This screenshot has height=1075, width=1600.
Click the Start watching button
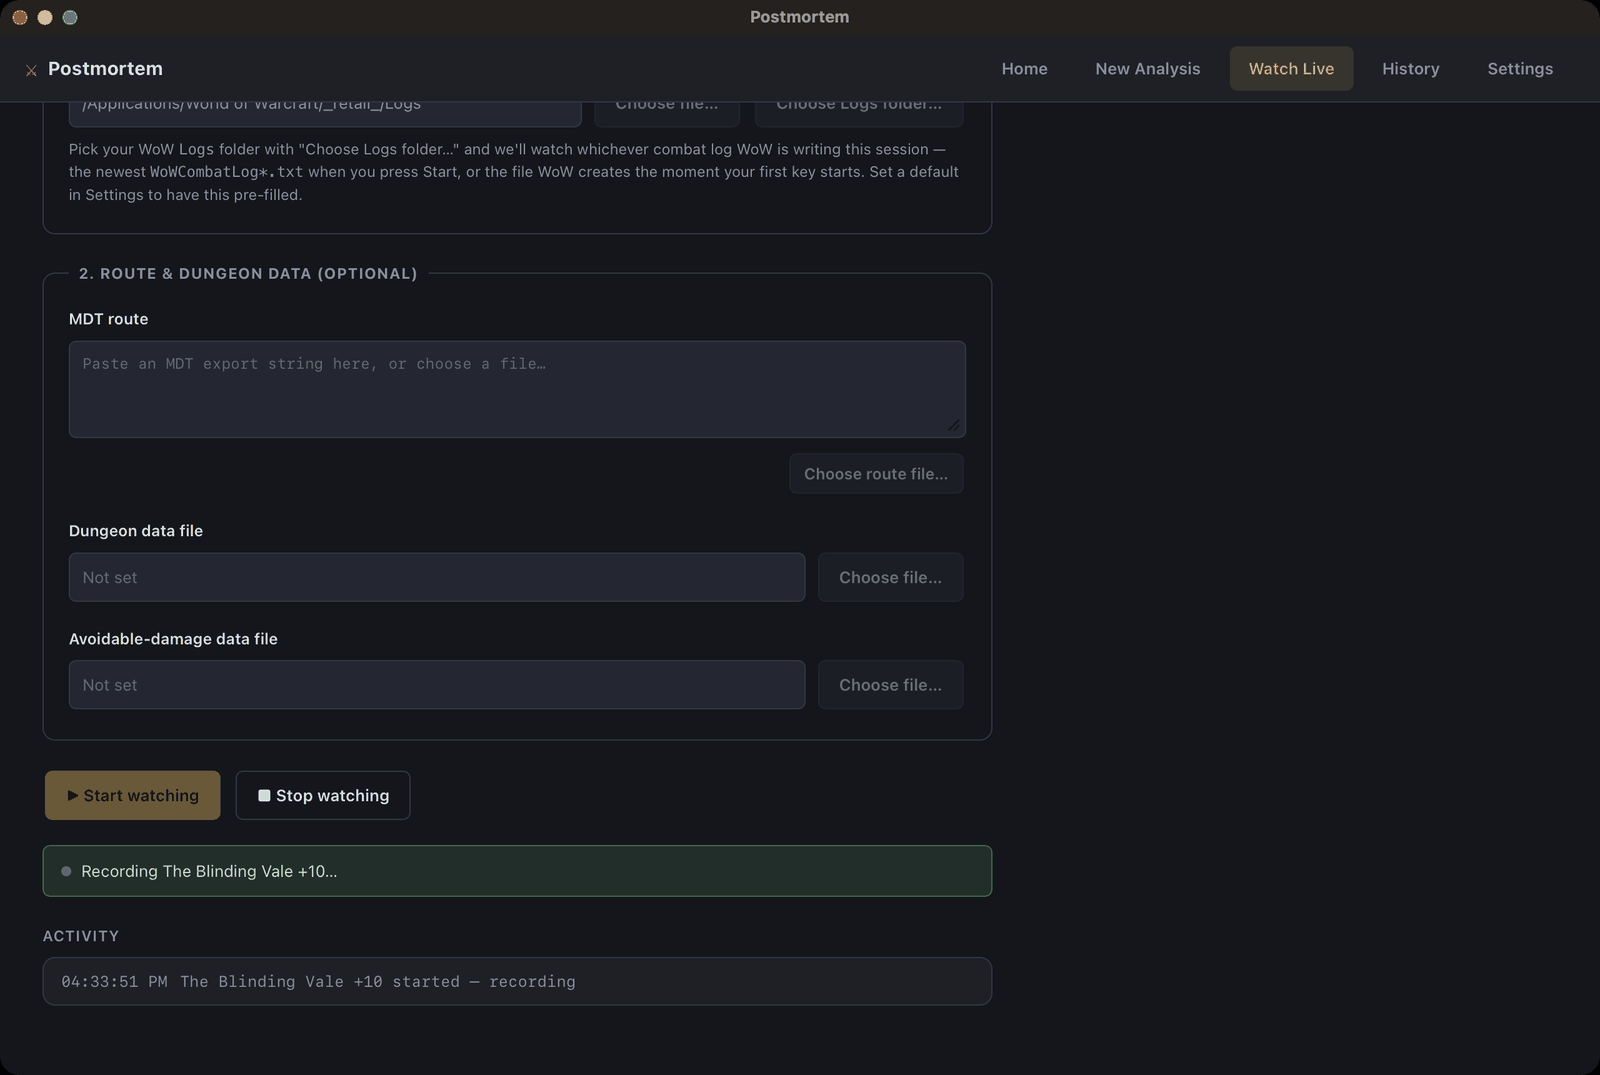133,796
